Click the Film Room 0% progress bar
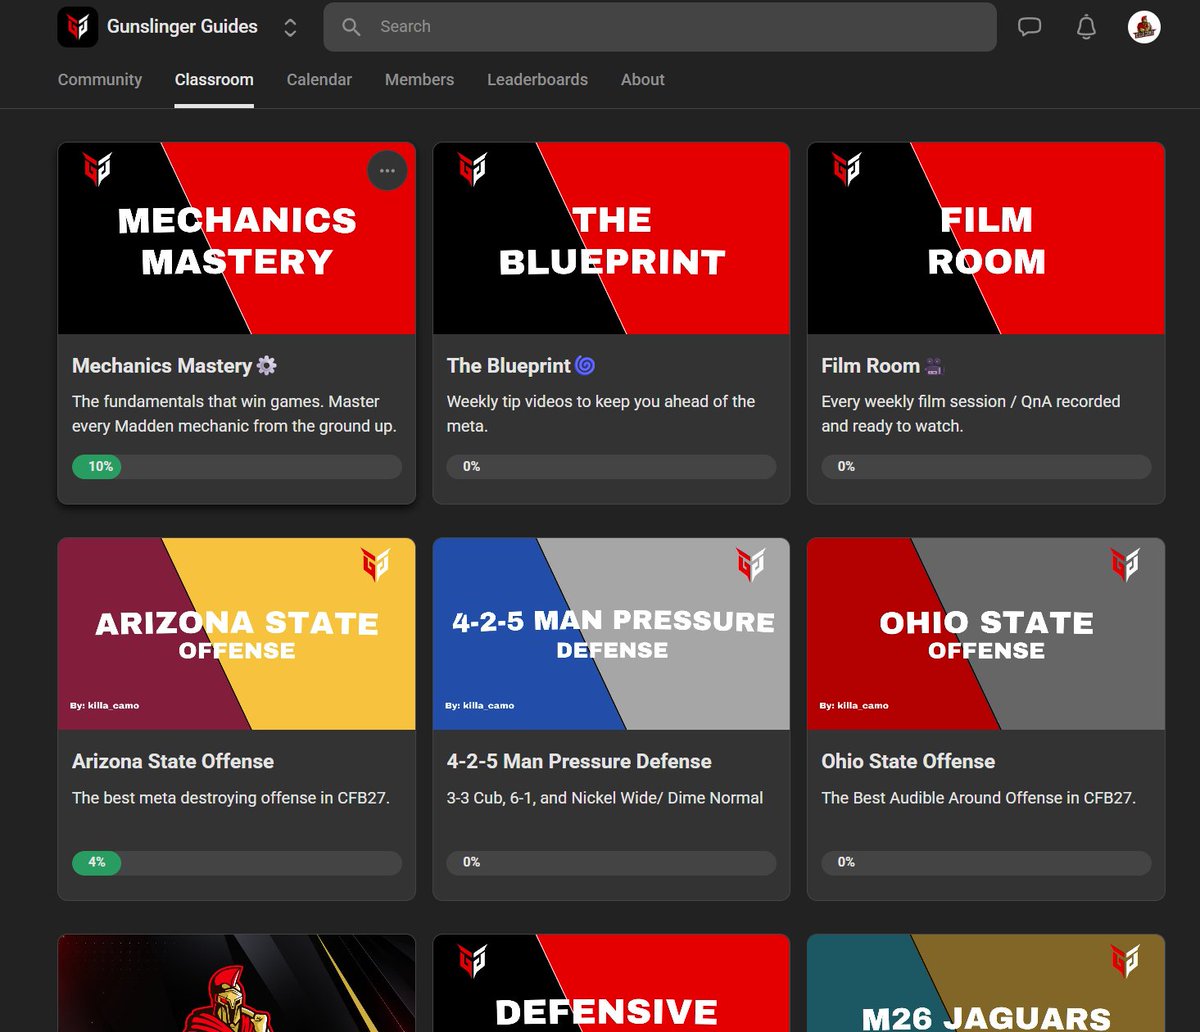Image resolution: width=1200 pixels, height=1032 pixels. click(x=986, y=467)
